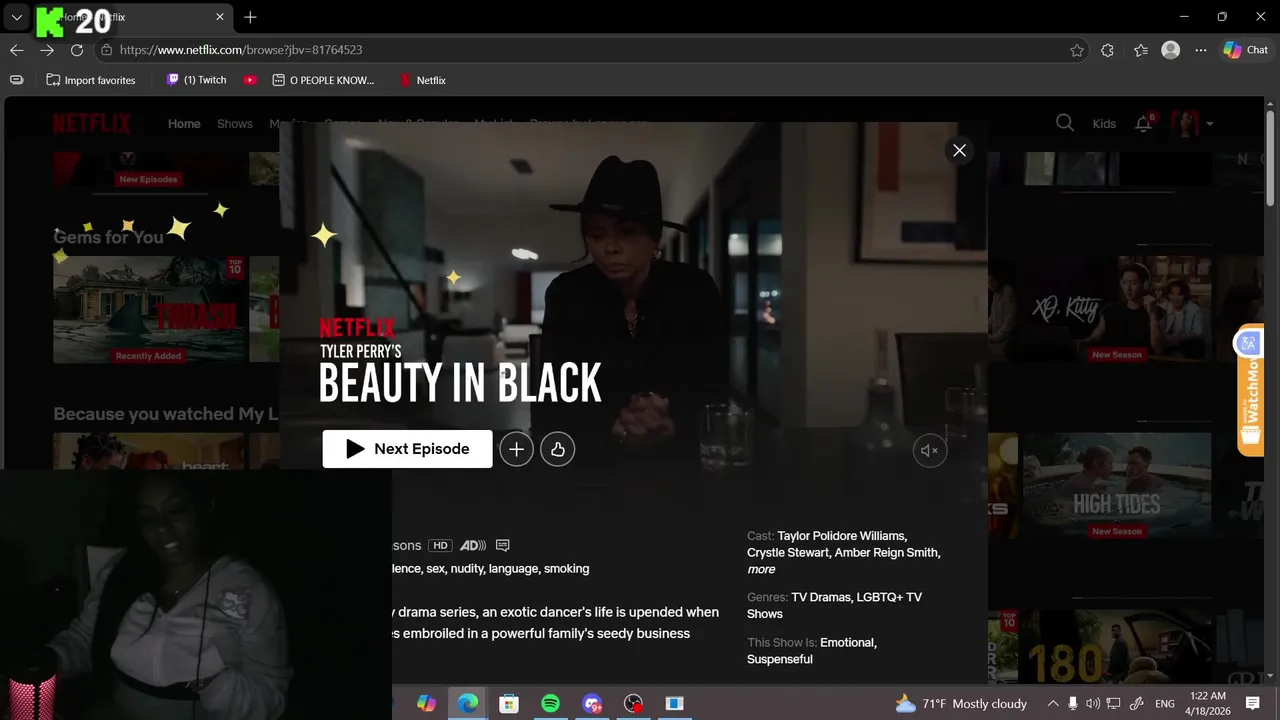The width and height of the screenshot is (1280, 720).
Task: Click the audio description AD badge
Action: pos(473,545)
